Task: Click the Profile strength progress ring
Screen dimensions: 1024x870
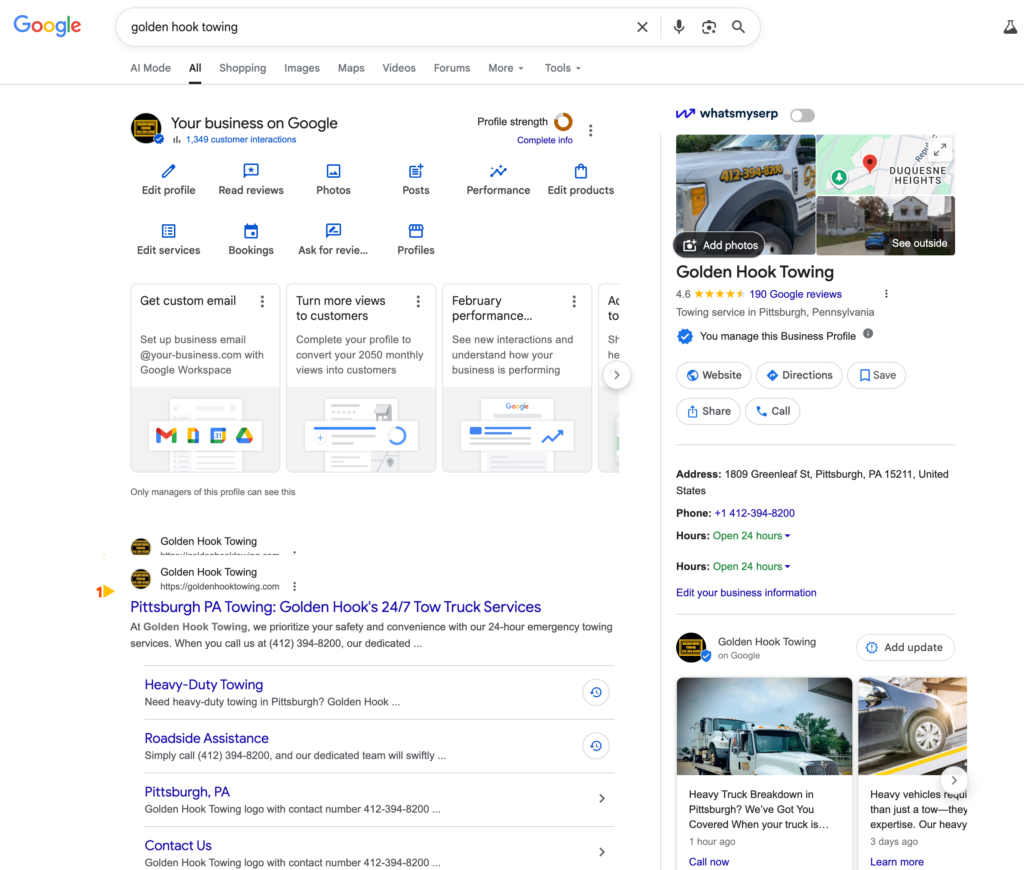Action: [563, 122]
